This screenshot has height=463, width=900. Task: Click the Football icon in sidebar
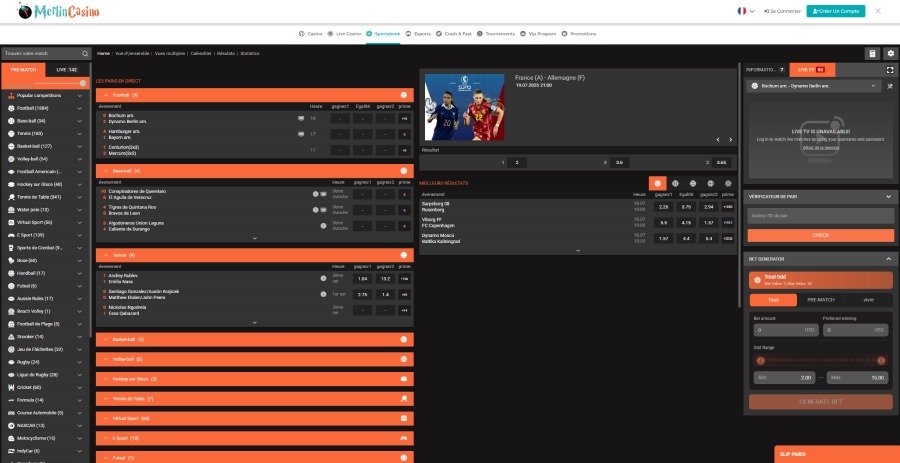(x=11, y=108)
